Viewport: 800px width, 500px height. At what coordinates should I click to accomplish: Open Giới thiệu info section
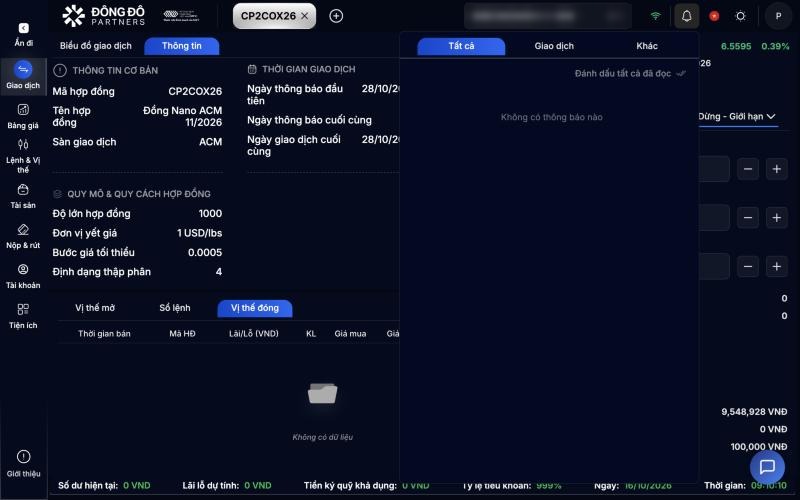(23, 463)
